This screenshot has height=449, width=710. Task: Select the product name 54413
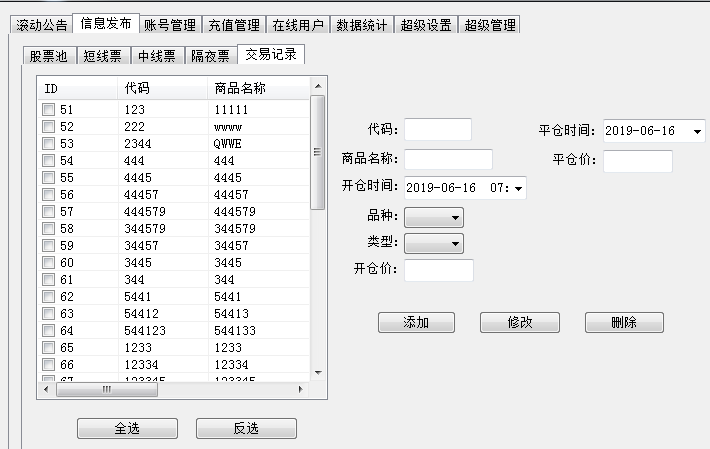(231, 314)
